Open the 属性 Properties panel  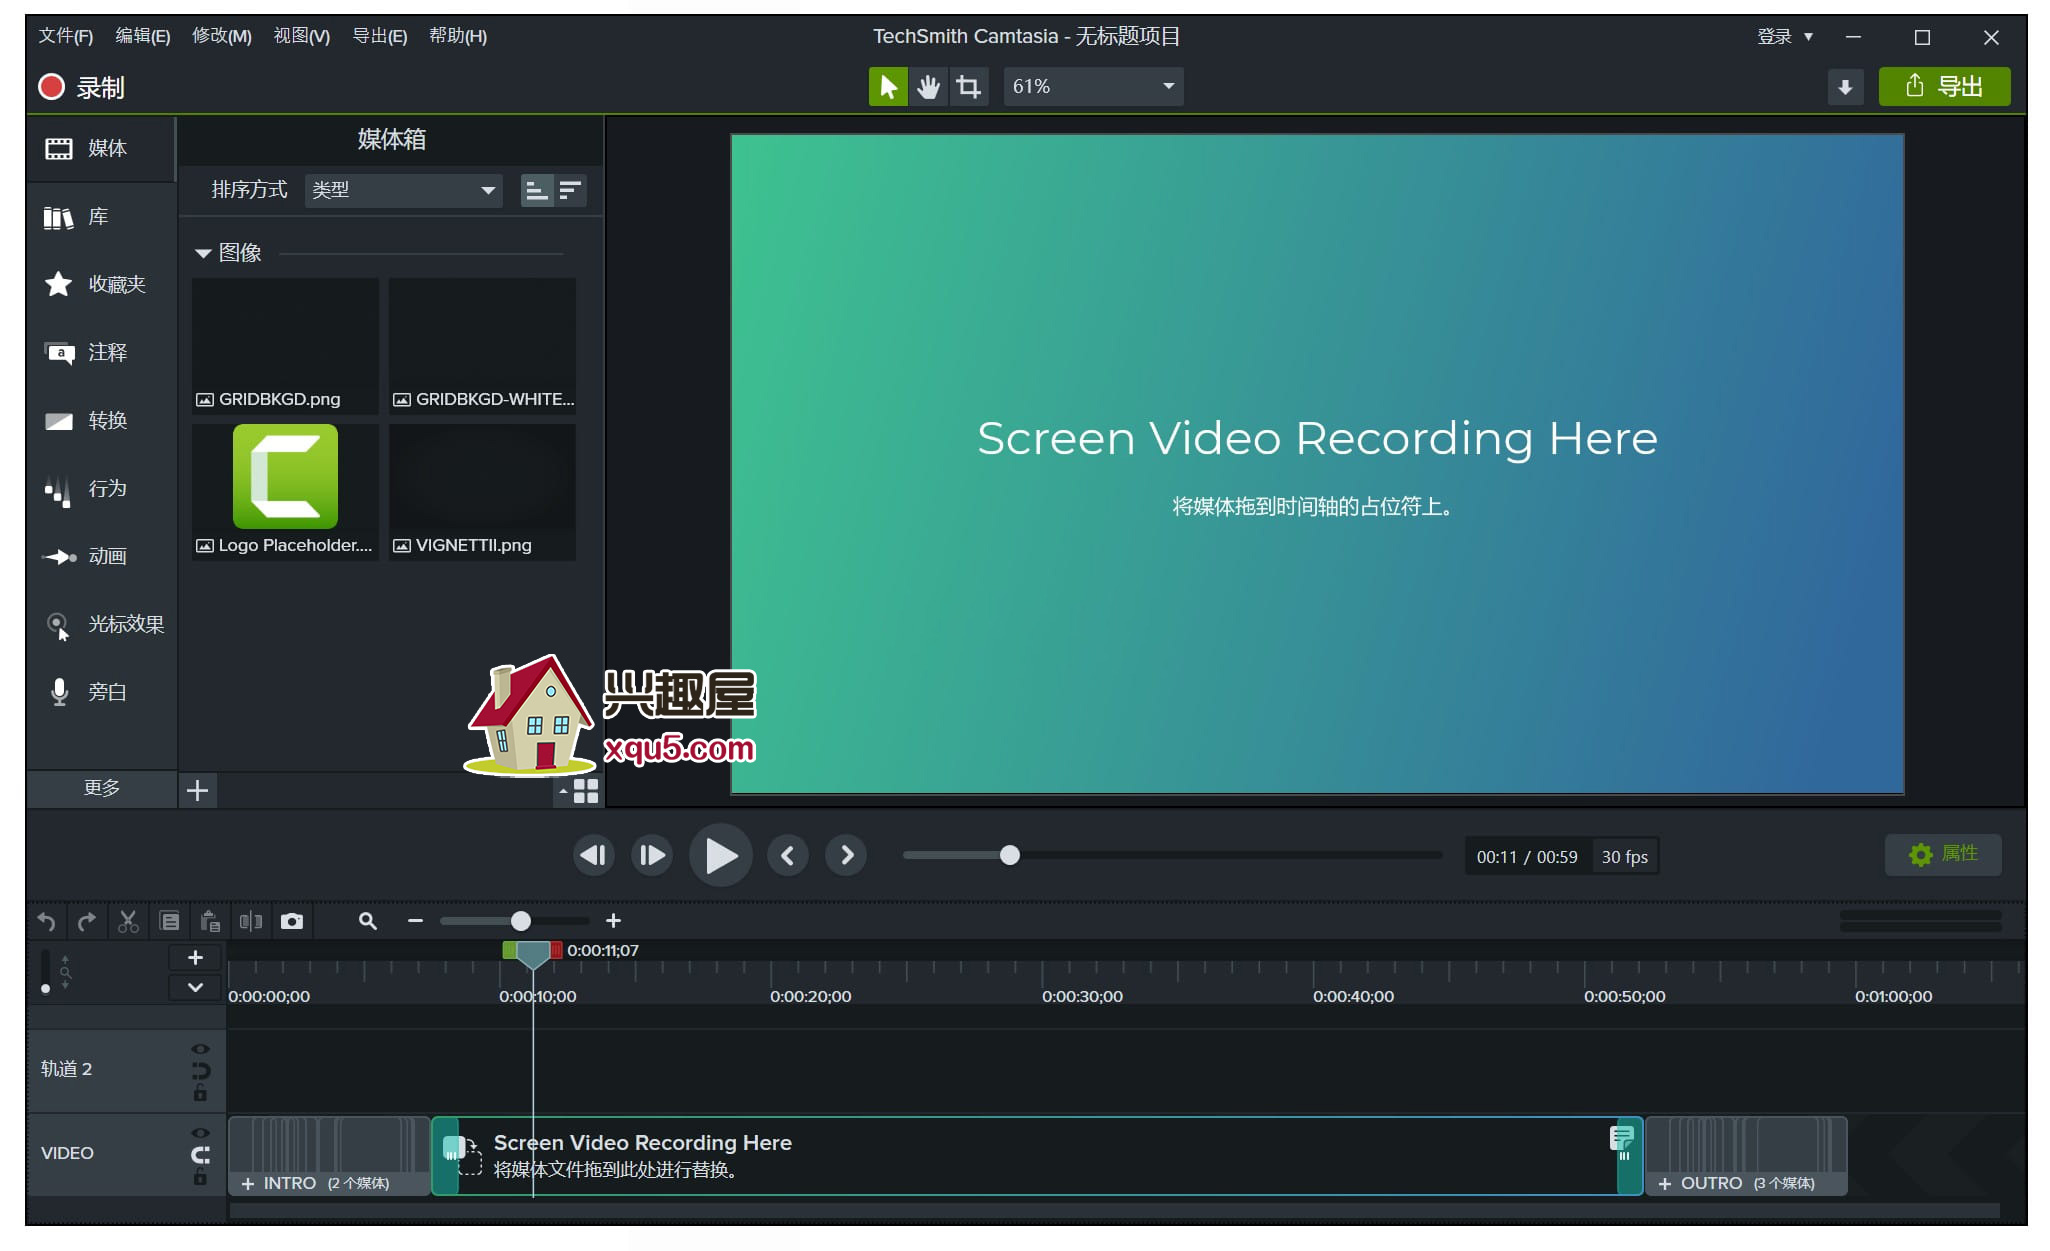[x=1943, y=854]
